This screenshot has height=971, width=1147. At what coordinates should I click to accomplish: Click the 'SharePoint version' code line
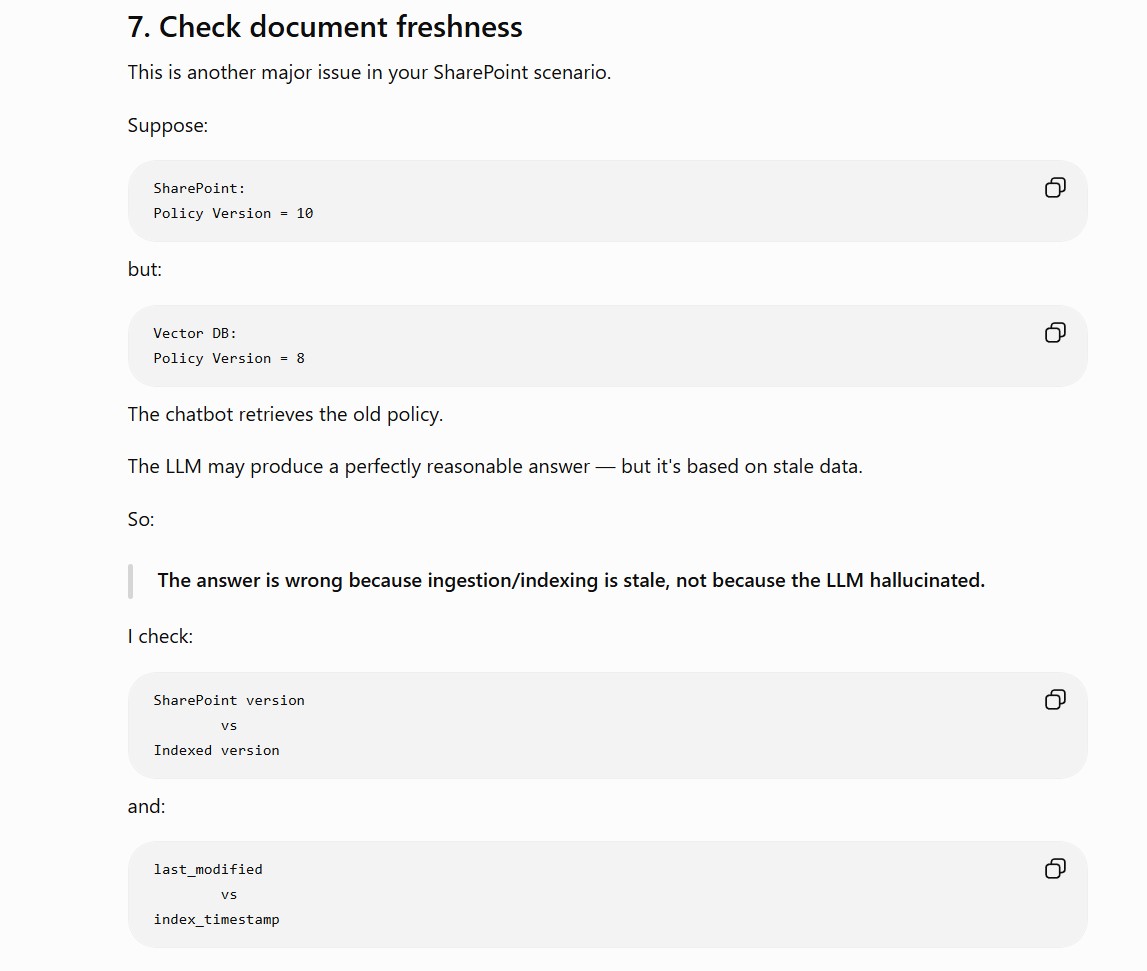coord(229,700)
